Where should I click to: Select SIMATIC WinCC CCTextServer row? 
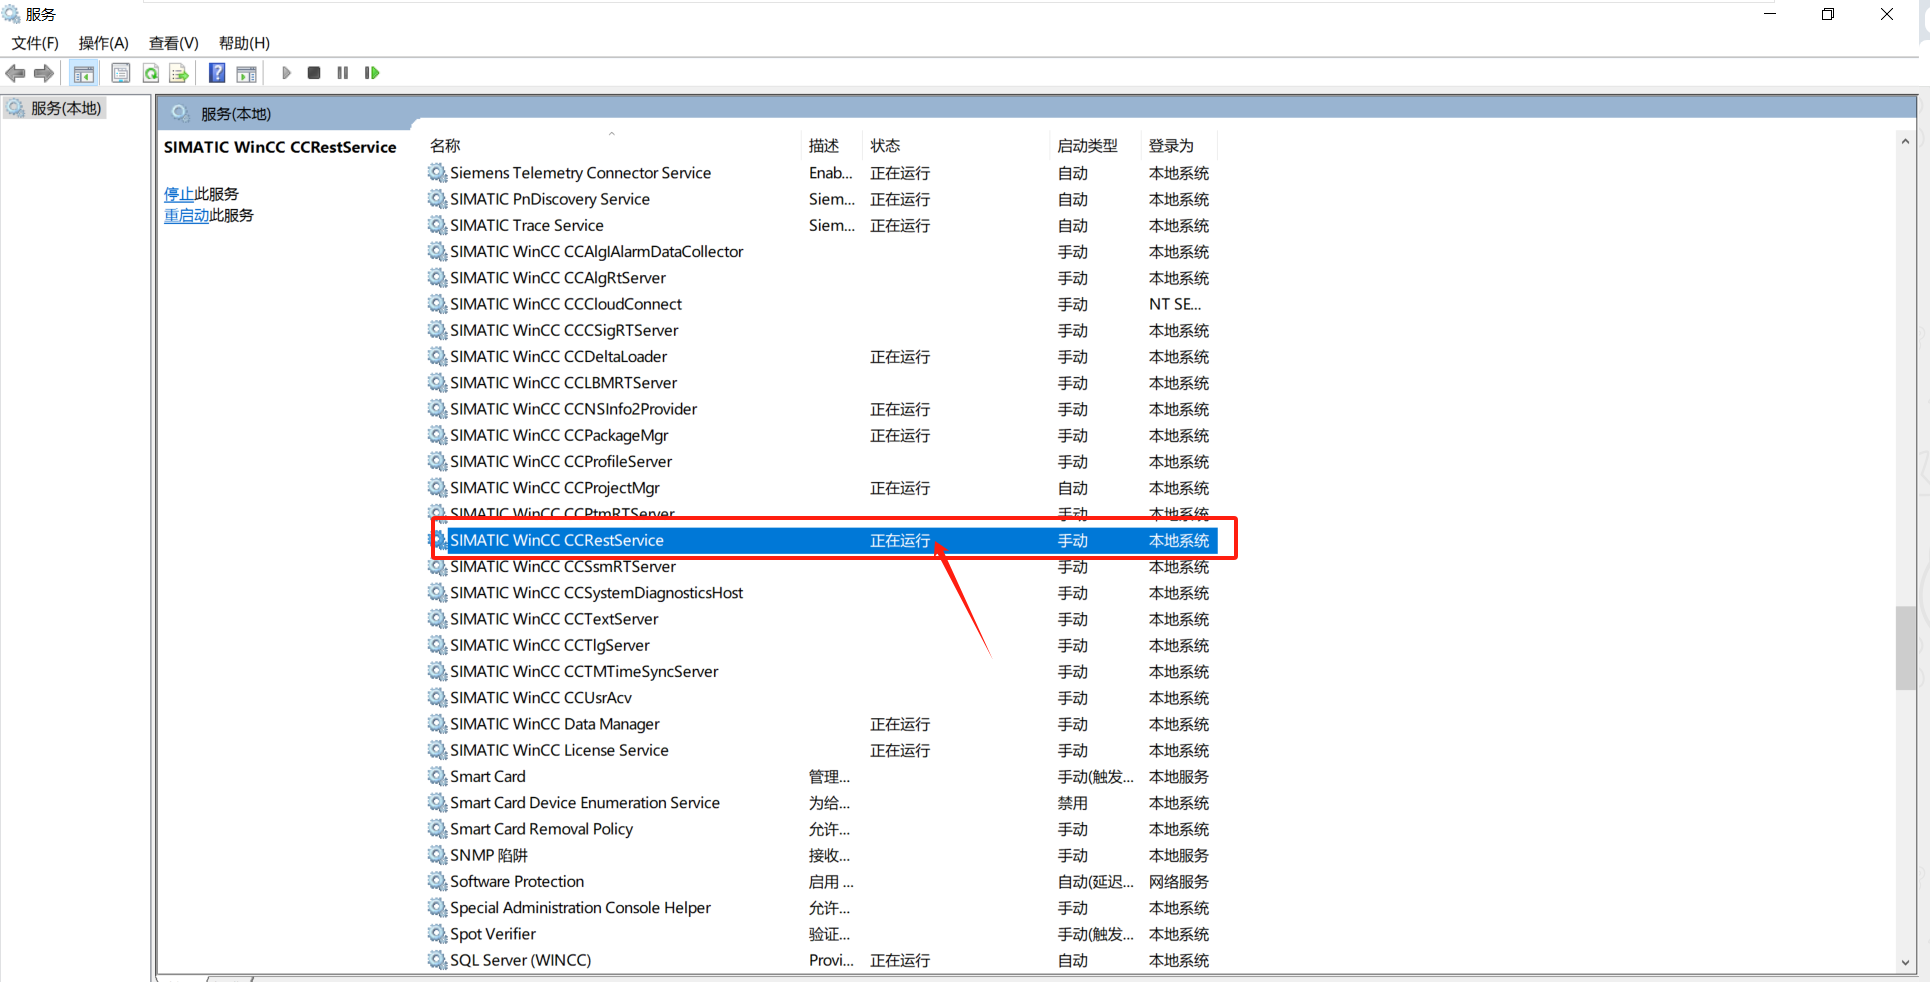click(821, 619)
